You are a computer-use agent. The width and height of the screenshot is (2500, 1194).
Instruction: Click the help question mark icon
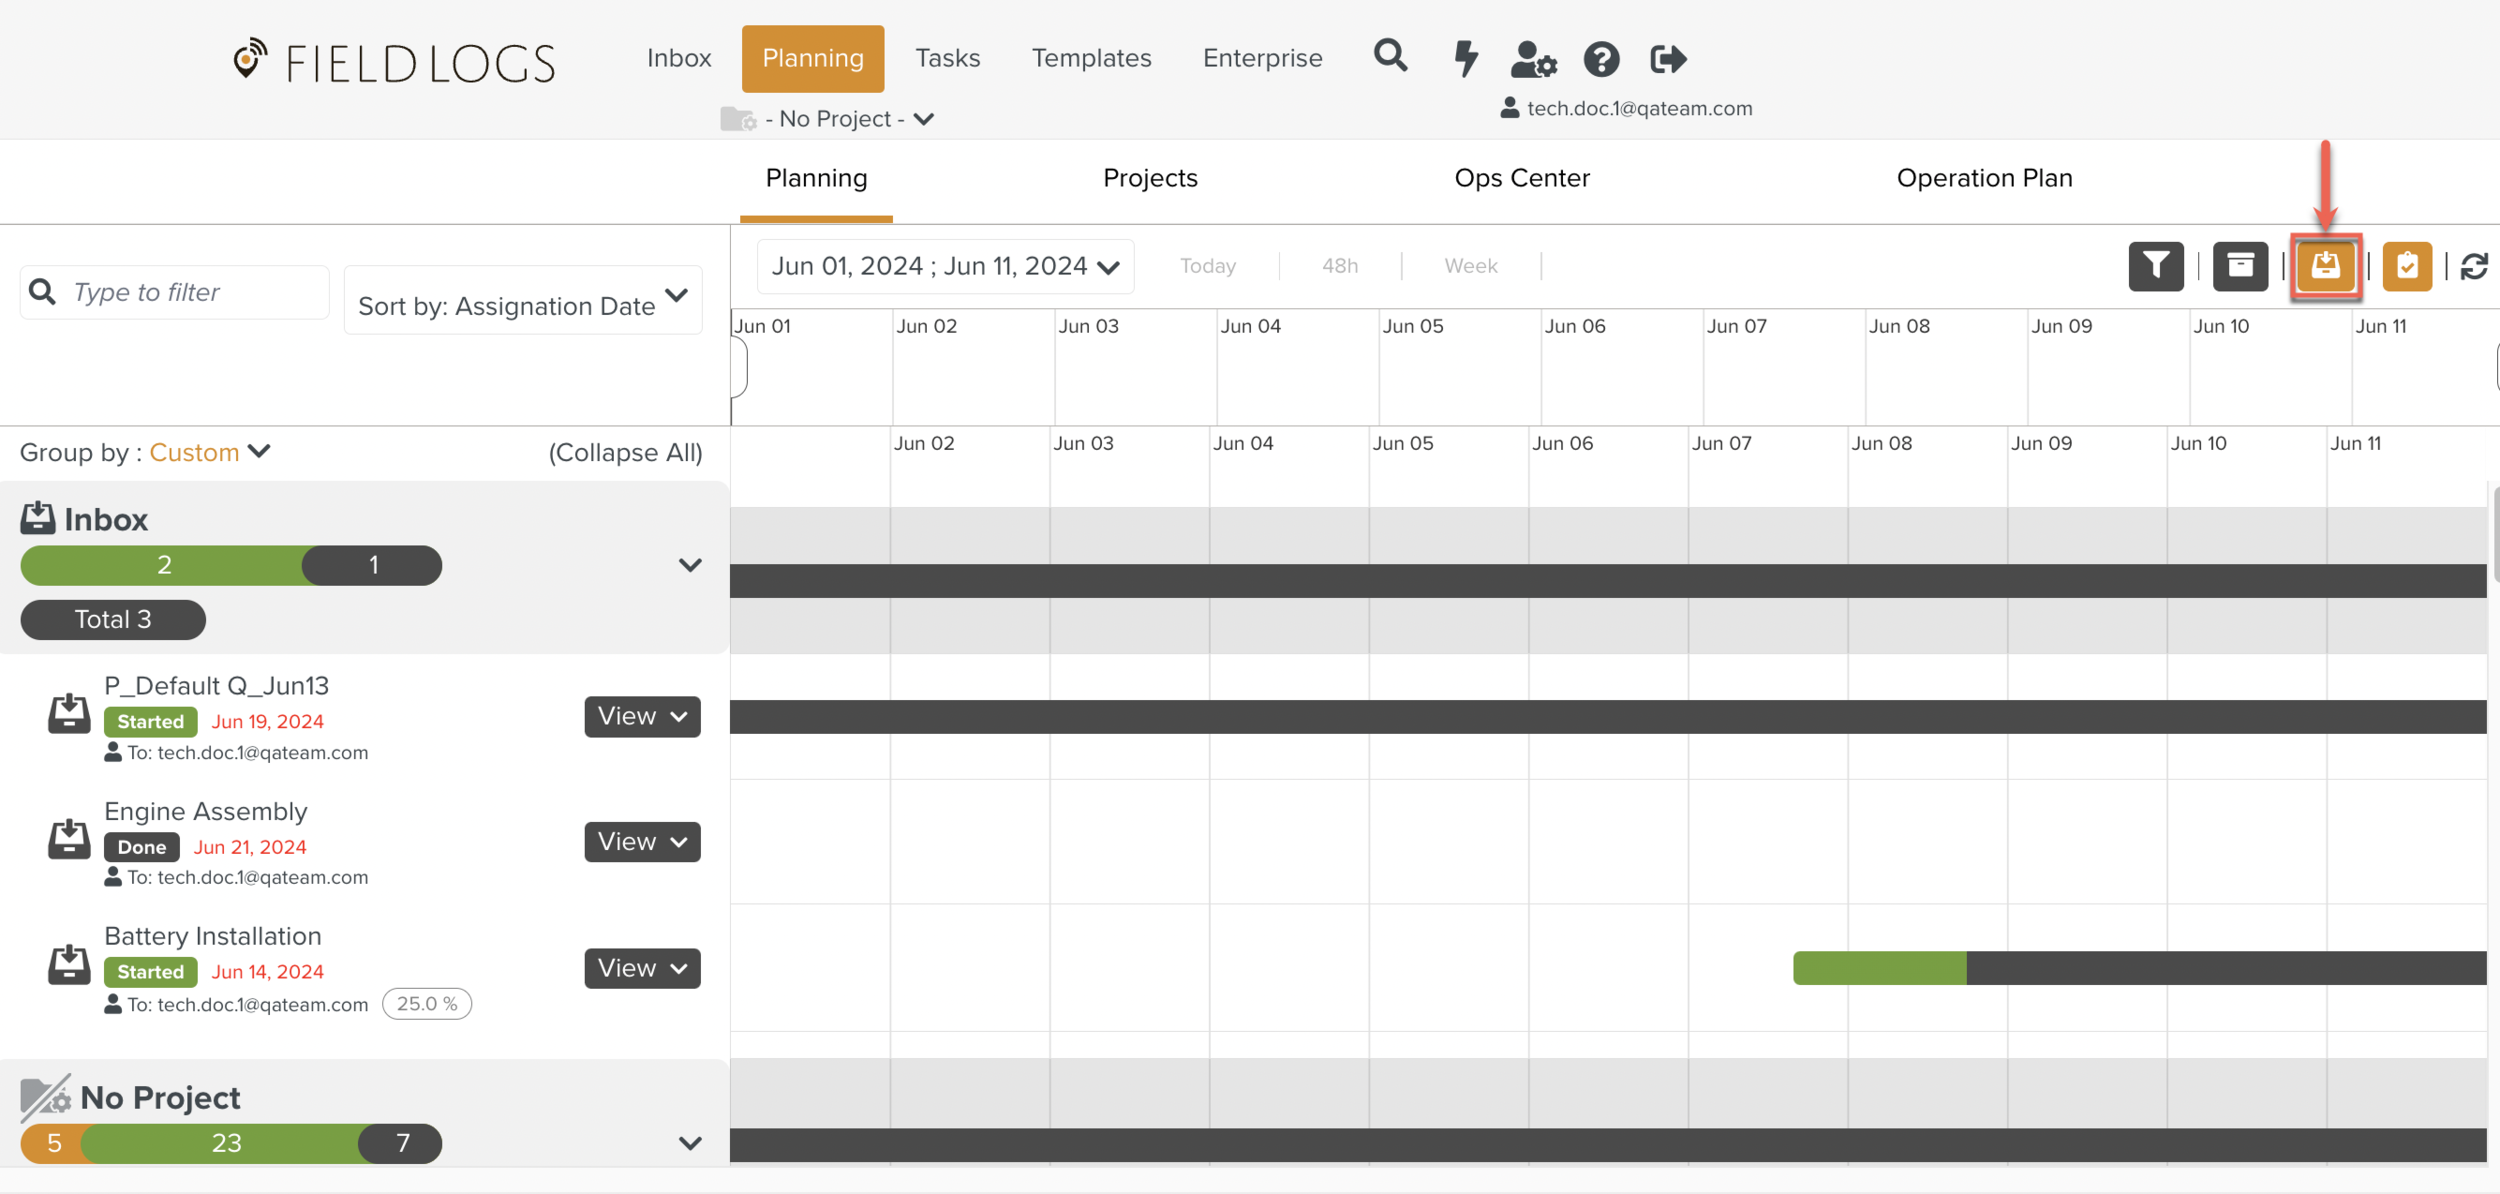[1601, 60]
